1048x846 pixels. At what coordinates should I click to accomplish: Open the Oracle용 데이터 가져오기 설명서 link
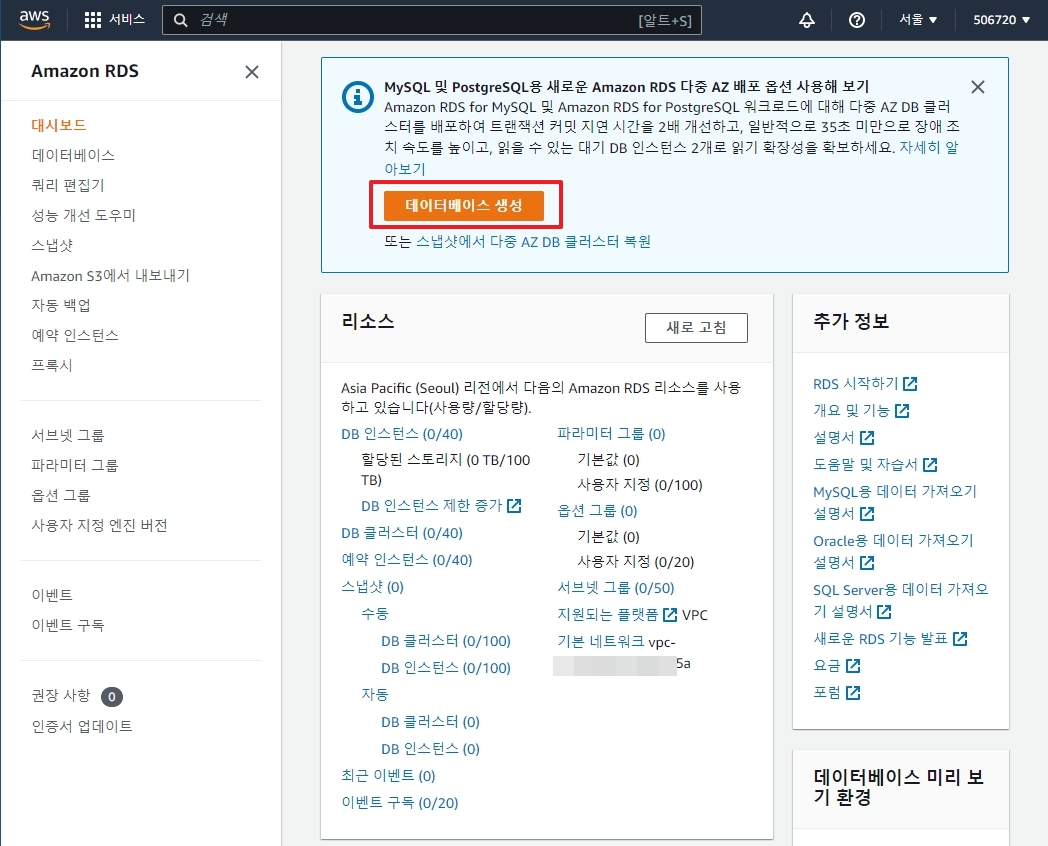coord(893,551)
